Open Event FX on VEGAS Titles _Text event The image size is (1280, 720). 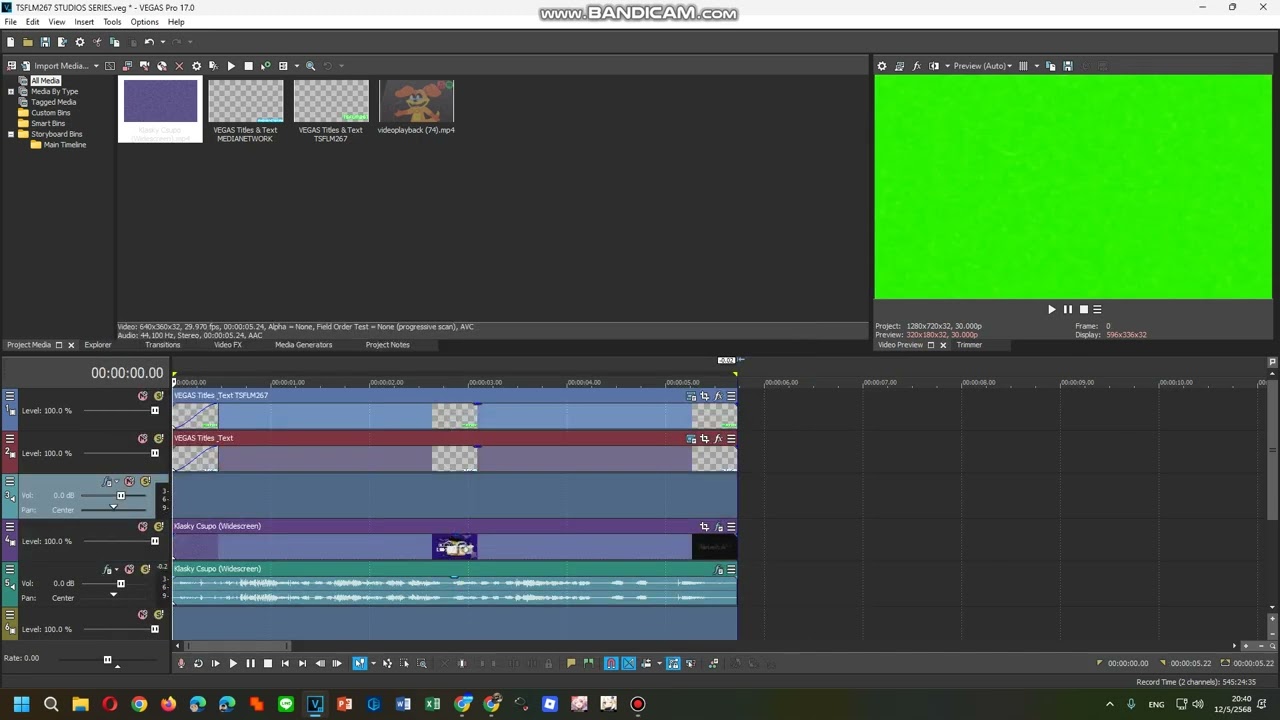[718, 439]
